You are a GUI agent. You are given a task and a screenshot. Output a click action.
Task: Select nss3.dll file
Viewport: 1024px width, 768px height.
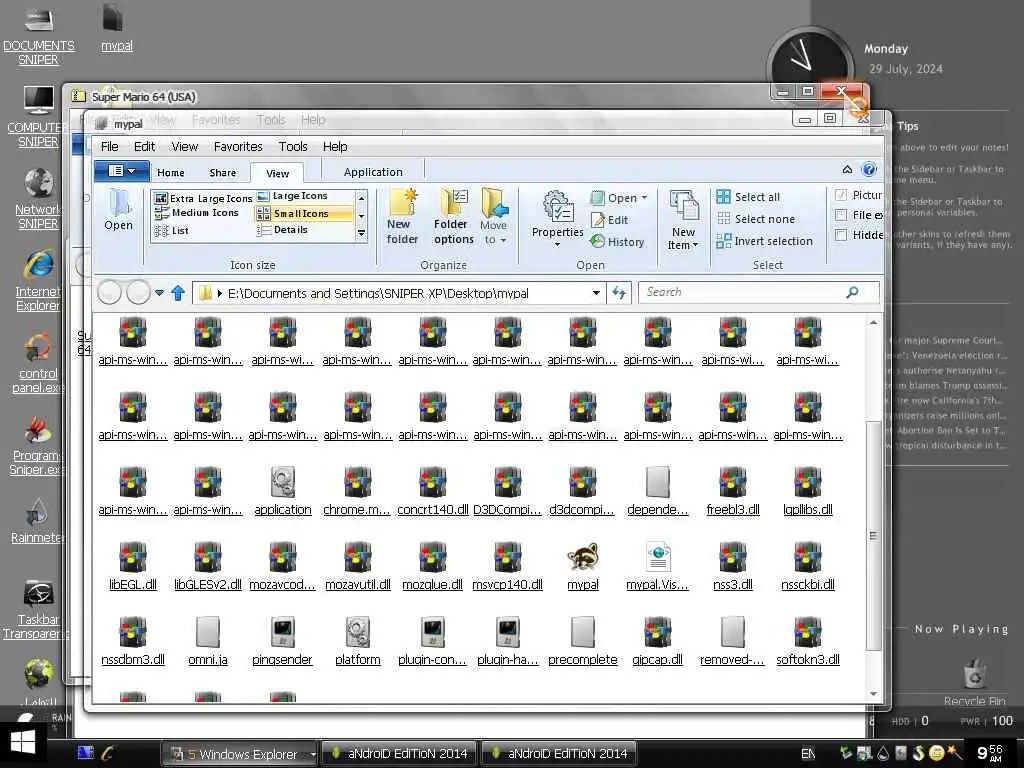click(x=733, y=566)
